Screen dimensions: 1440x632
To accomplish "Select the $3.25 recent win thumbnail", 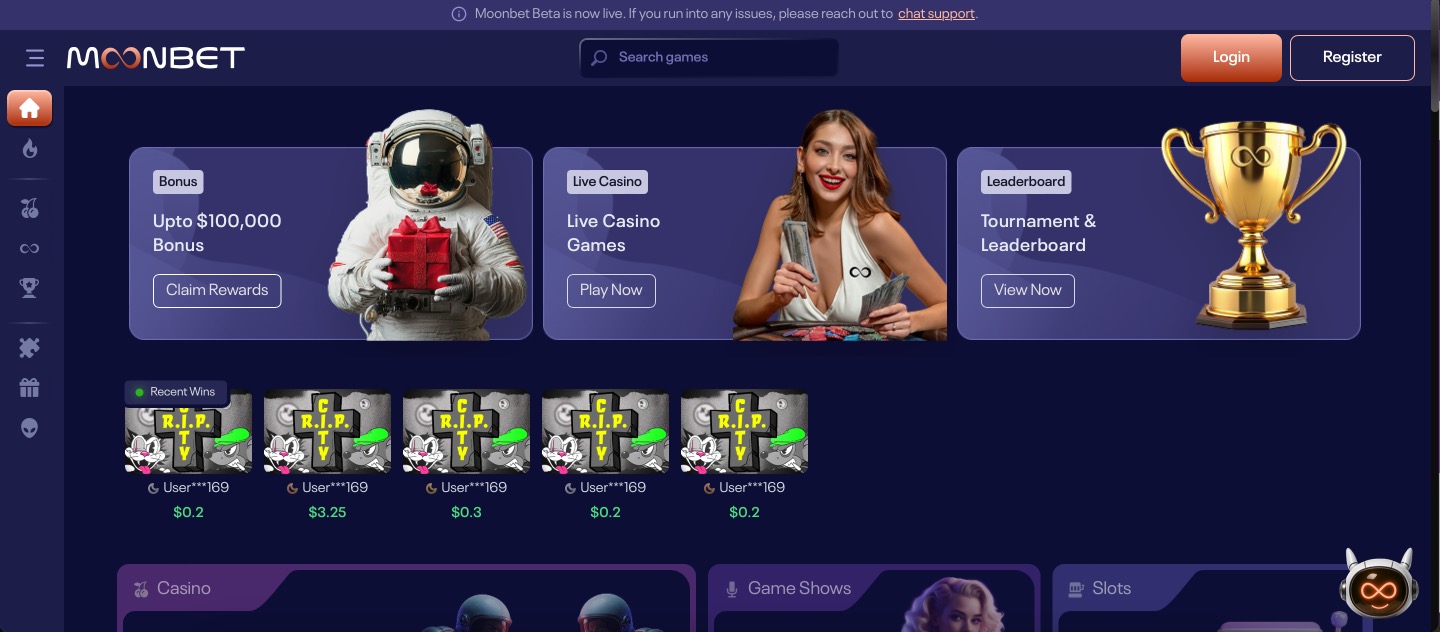I will tap(328, 432).
